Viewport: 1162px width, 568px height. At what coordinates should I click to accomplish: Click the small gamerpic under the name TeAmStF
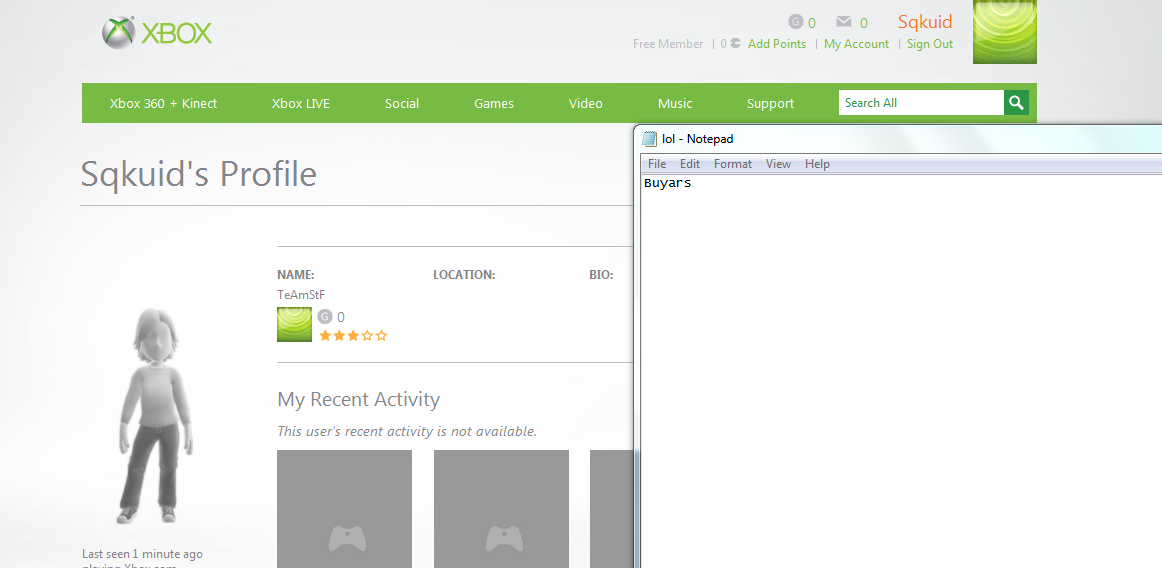(x=294, y=325)
